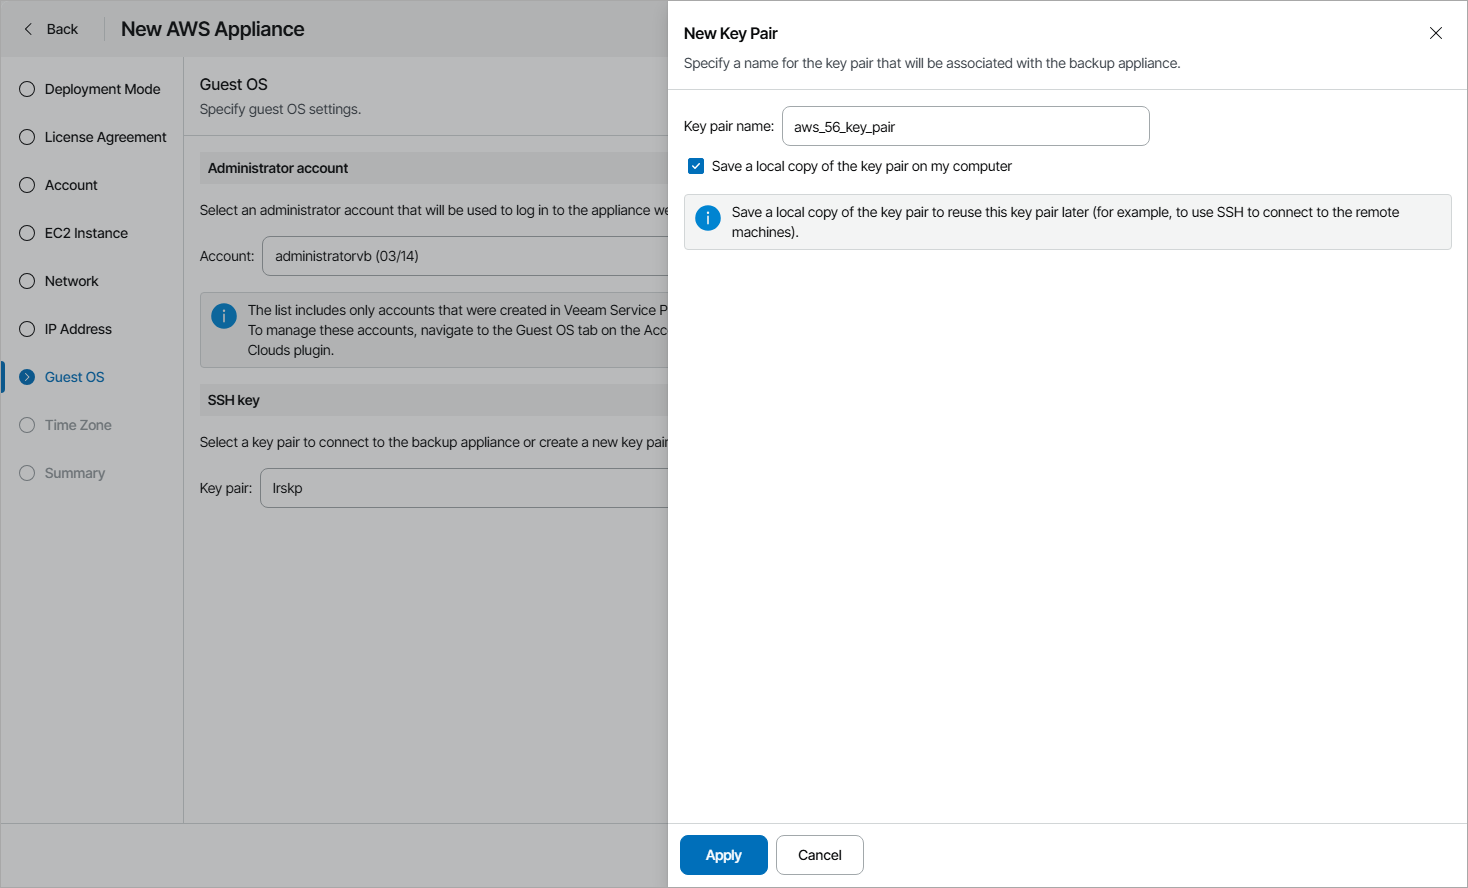Open the Key pair dropdown showing lrskp
This screenshot has width=1468, height=888.
click(464, 488)
